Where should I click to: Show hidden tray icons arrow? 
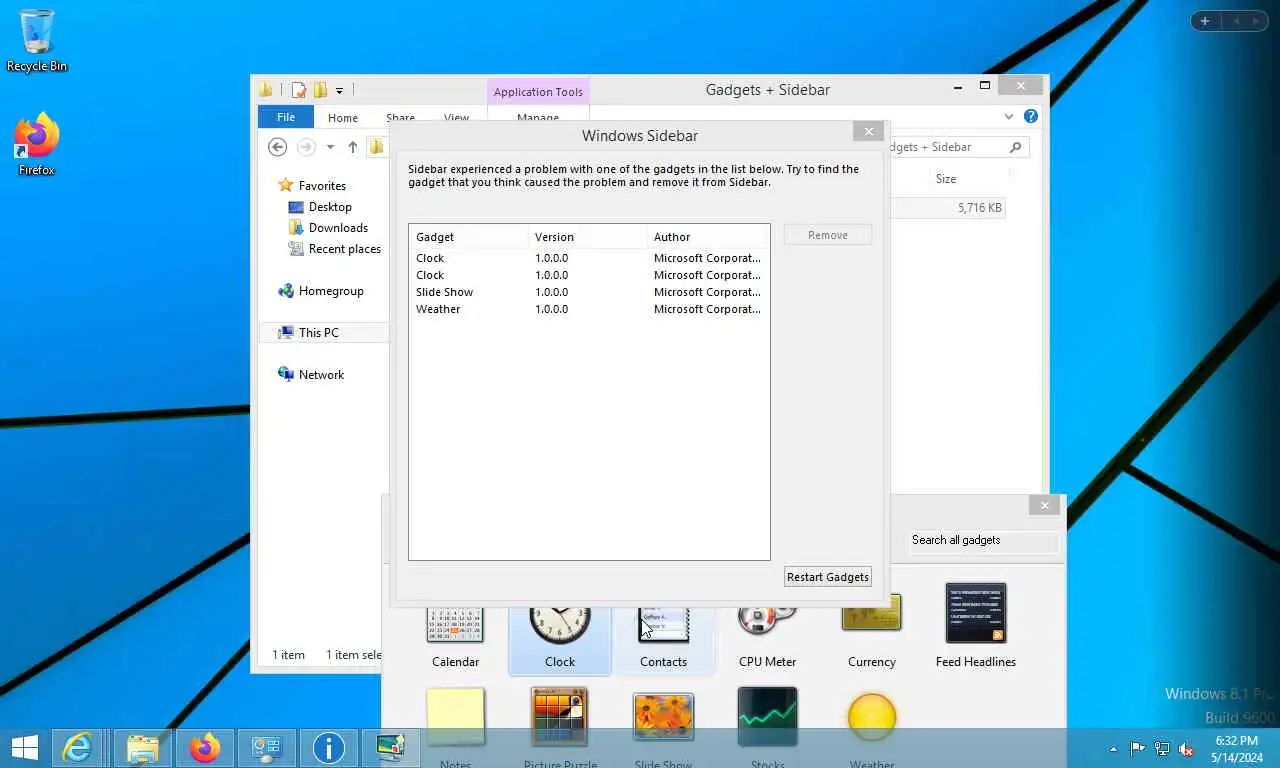pos(1113,749)
